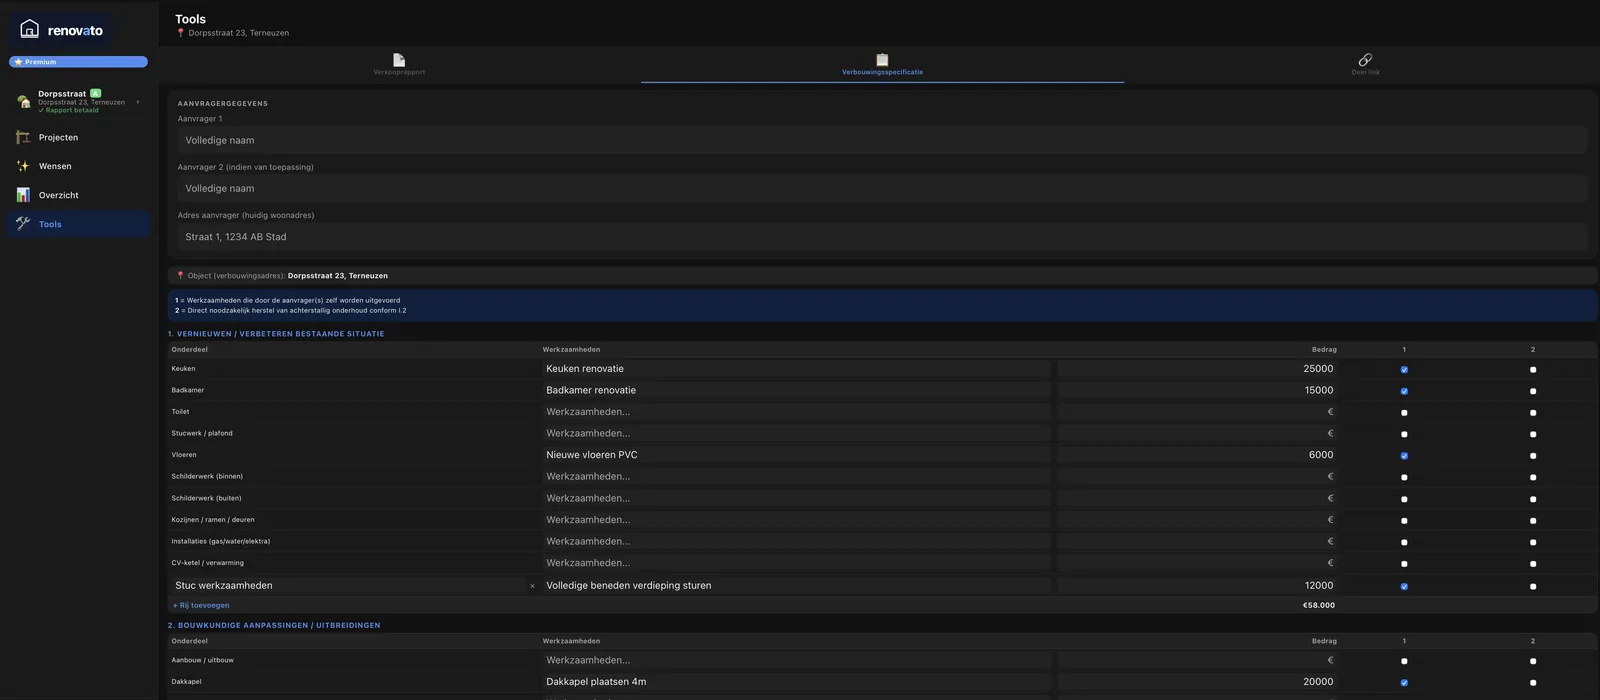Click the Kozijnen / ramen / deuren Werkzaamheden field
This screenshot has width=1600, height=700.
click(x=796, y=520)
